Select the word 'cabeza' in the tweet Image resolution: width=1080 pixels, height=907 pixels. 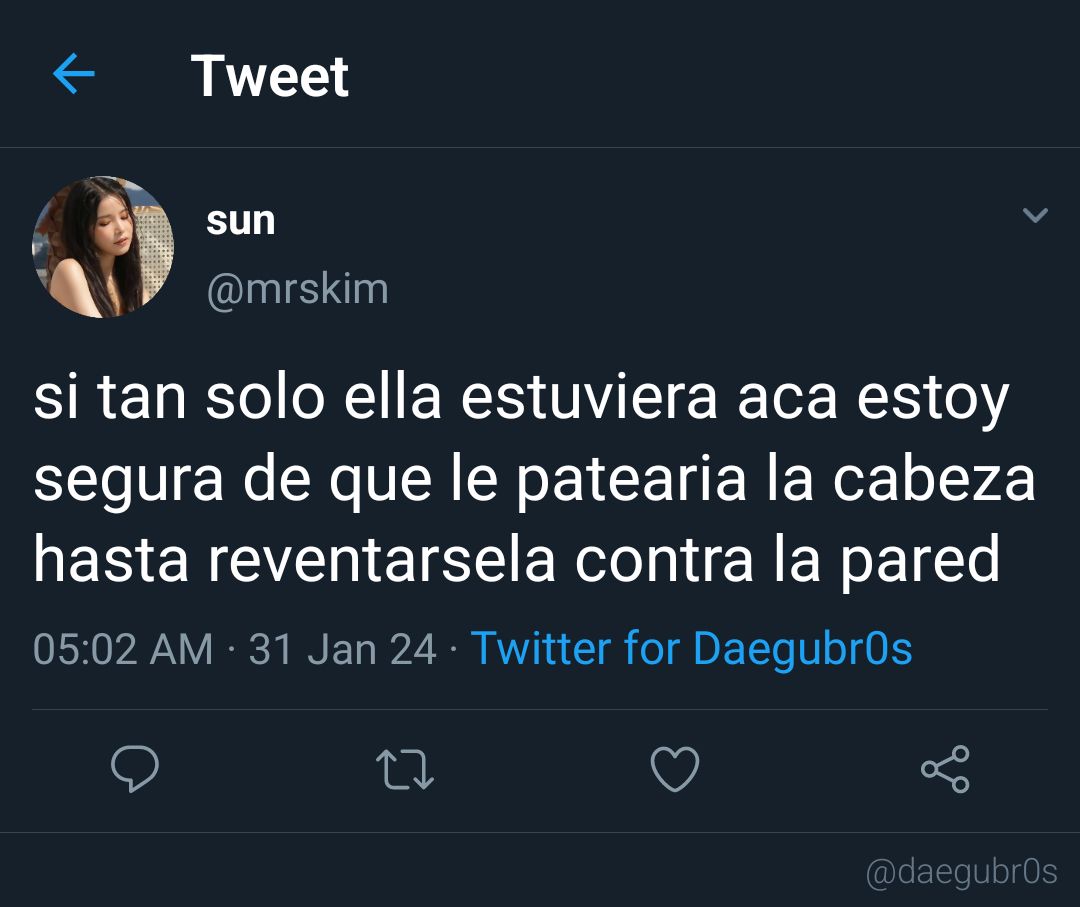click(x=934, y=479)
